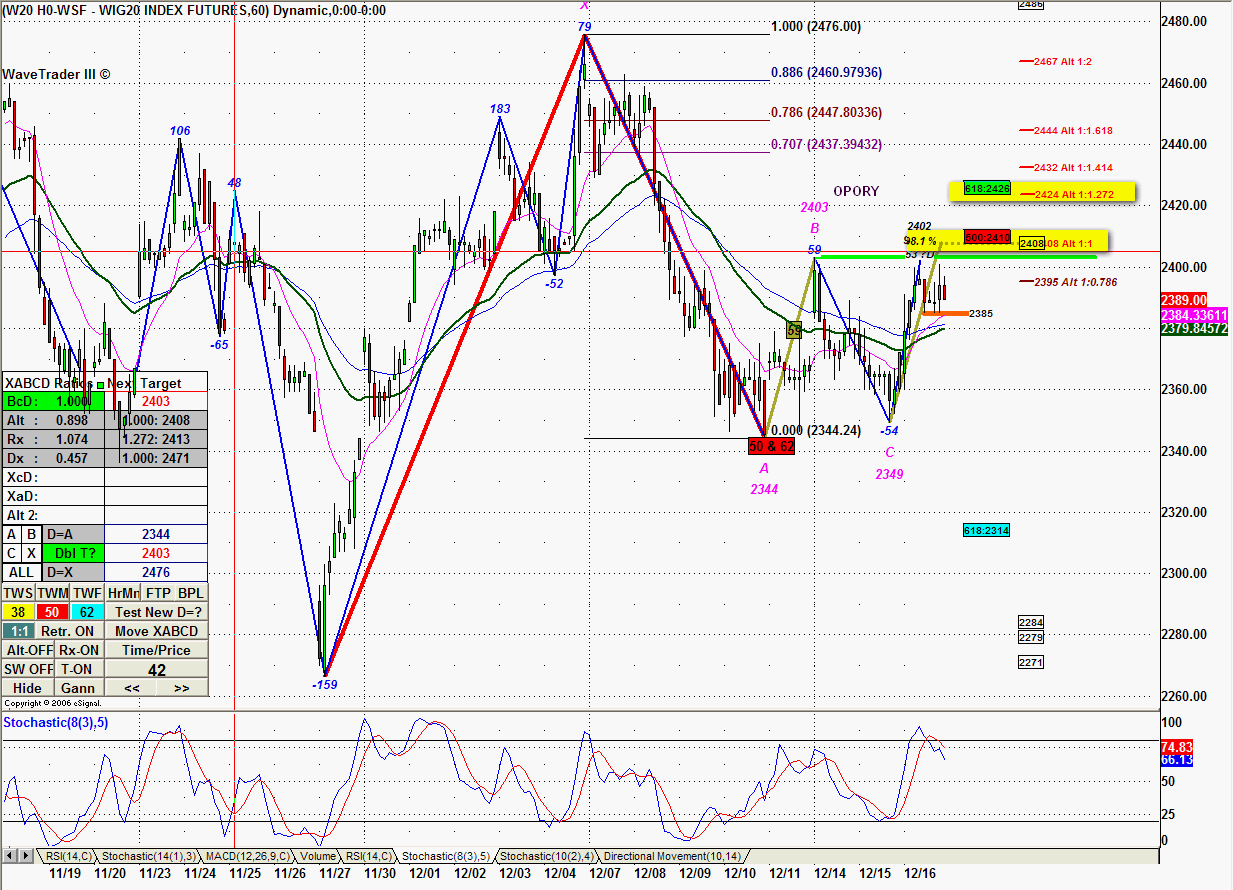Click the Gann tool button
This screenshot has height=890, width=1233.
click(78, 688)
